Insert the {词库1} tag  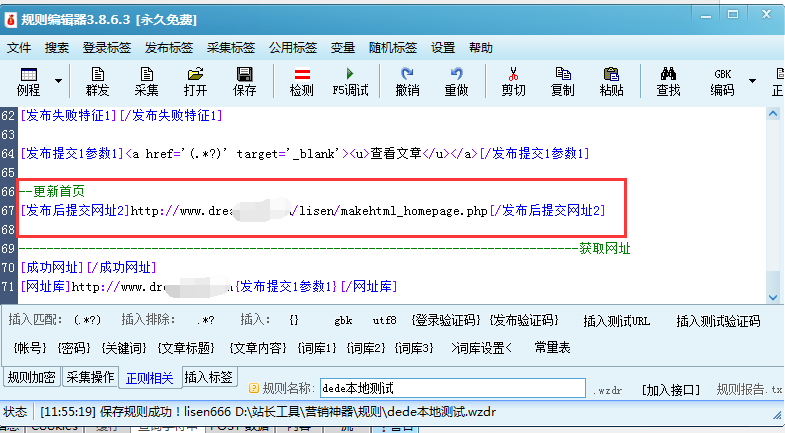[316, 347]
